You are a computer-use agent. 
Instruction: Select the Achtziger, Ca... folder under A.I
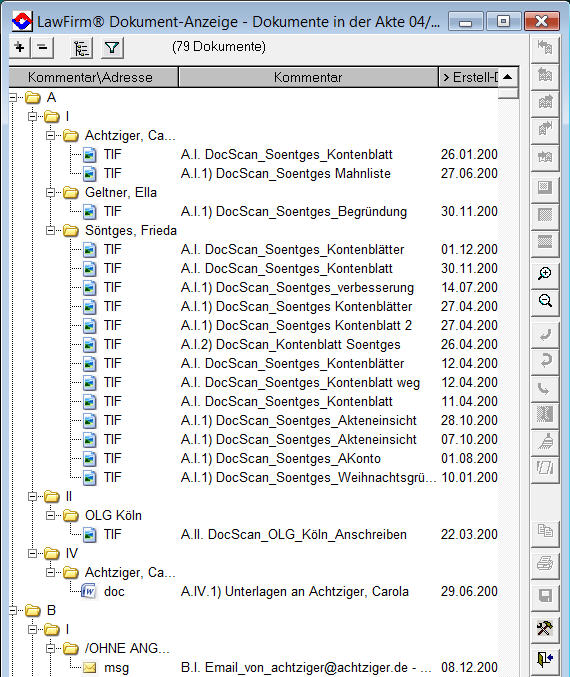[x=130, y=136]
